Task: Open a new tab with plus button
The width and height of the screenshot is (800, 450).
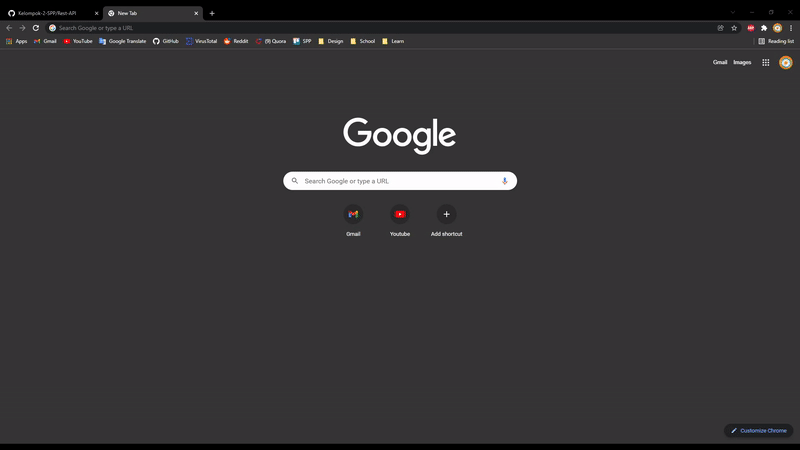Action: click(x=212, y=13)
